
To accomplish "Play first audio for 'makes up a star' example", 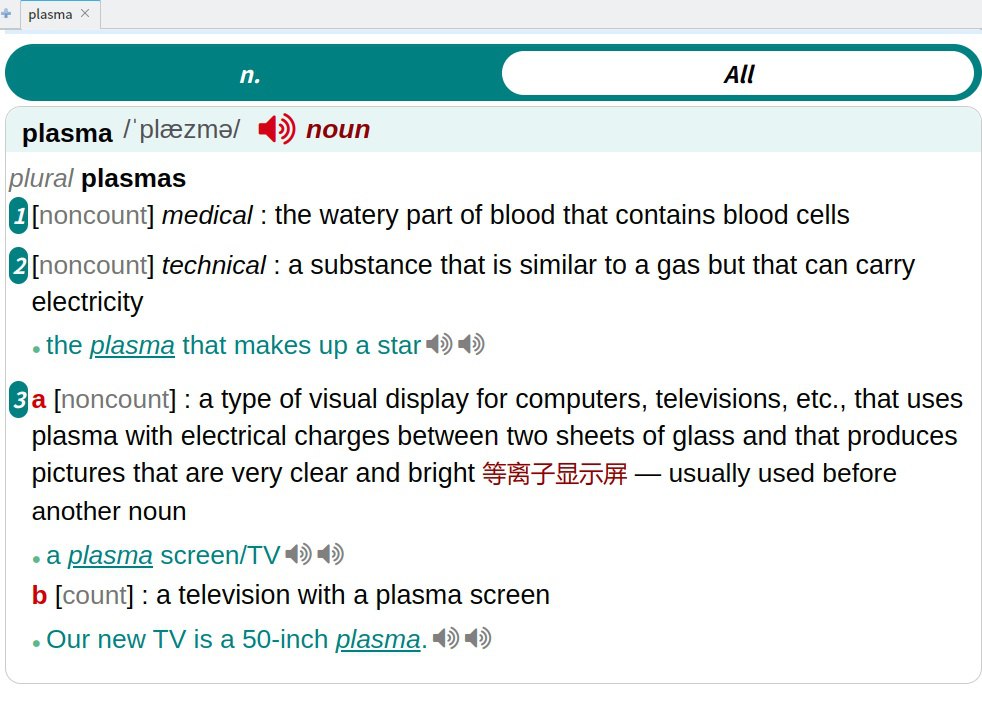I will (x=438, y=345).
